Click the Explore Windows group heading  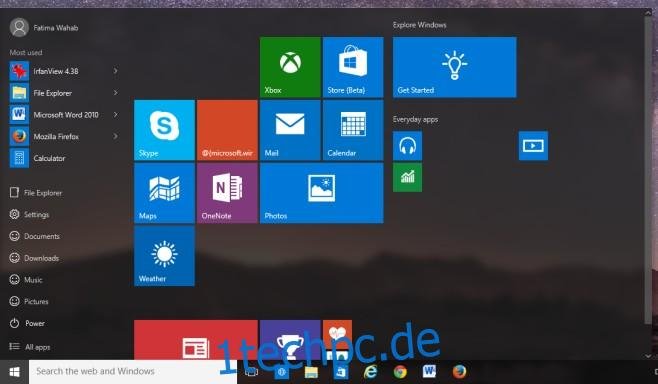point(419,25)
